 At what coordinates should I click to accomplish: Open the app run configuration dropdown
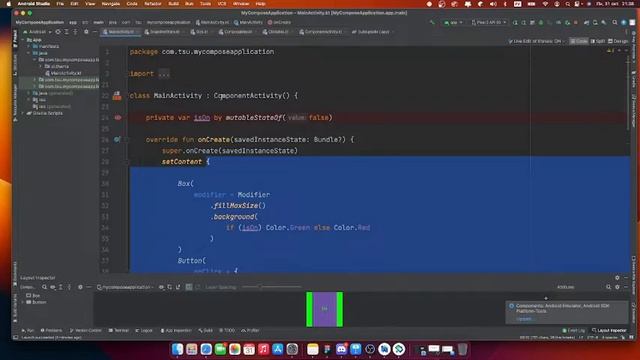point(453,22)
